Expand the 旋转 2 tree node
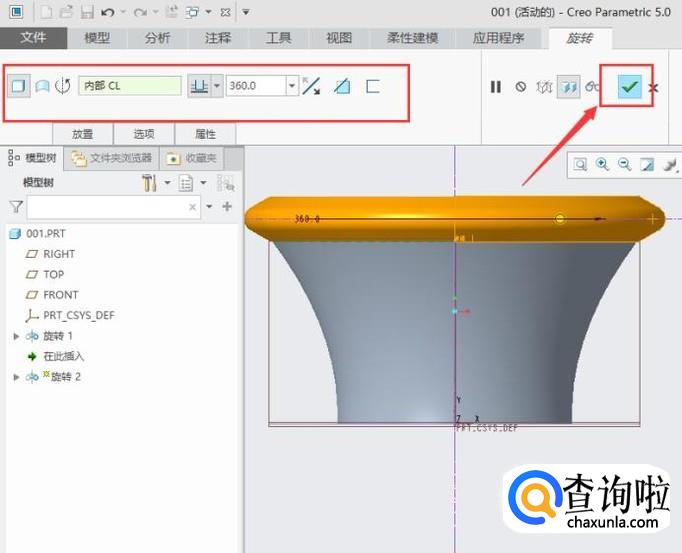Viewport: 682px width, 553px height. (x=16, y=377)
